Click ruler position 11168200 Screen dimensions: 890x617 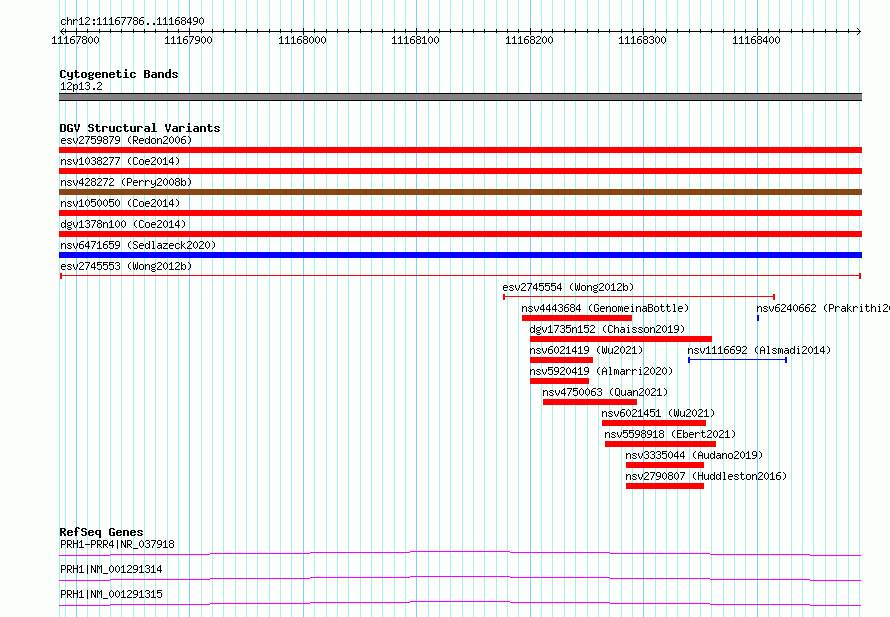(x=529, y=40)
